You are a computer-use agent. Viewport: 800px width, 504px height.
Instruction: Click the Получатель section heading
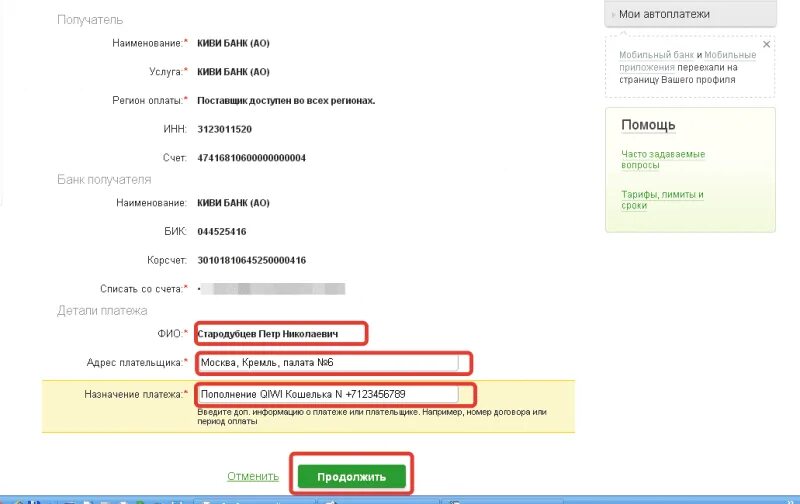click(90, 20)
